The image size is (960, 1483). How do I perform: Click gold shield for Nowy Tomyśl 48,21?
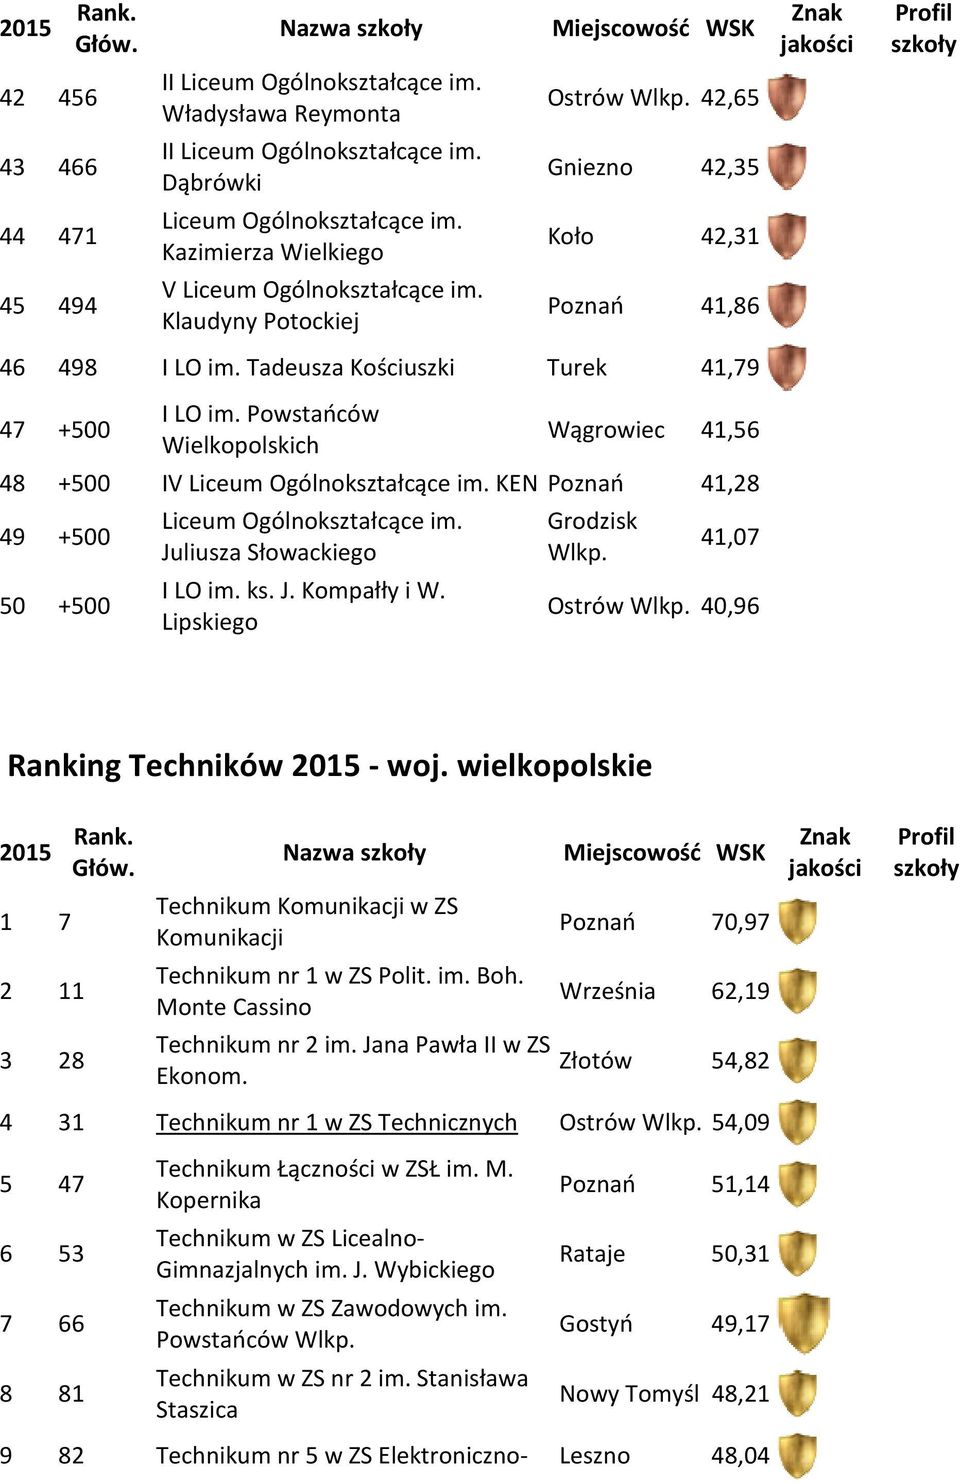pyautogui.click(x=797, y=1393)
